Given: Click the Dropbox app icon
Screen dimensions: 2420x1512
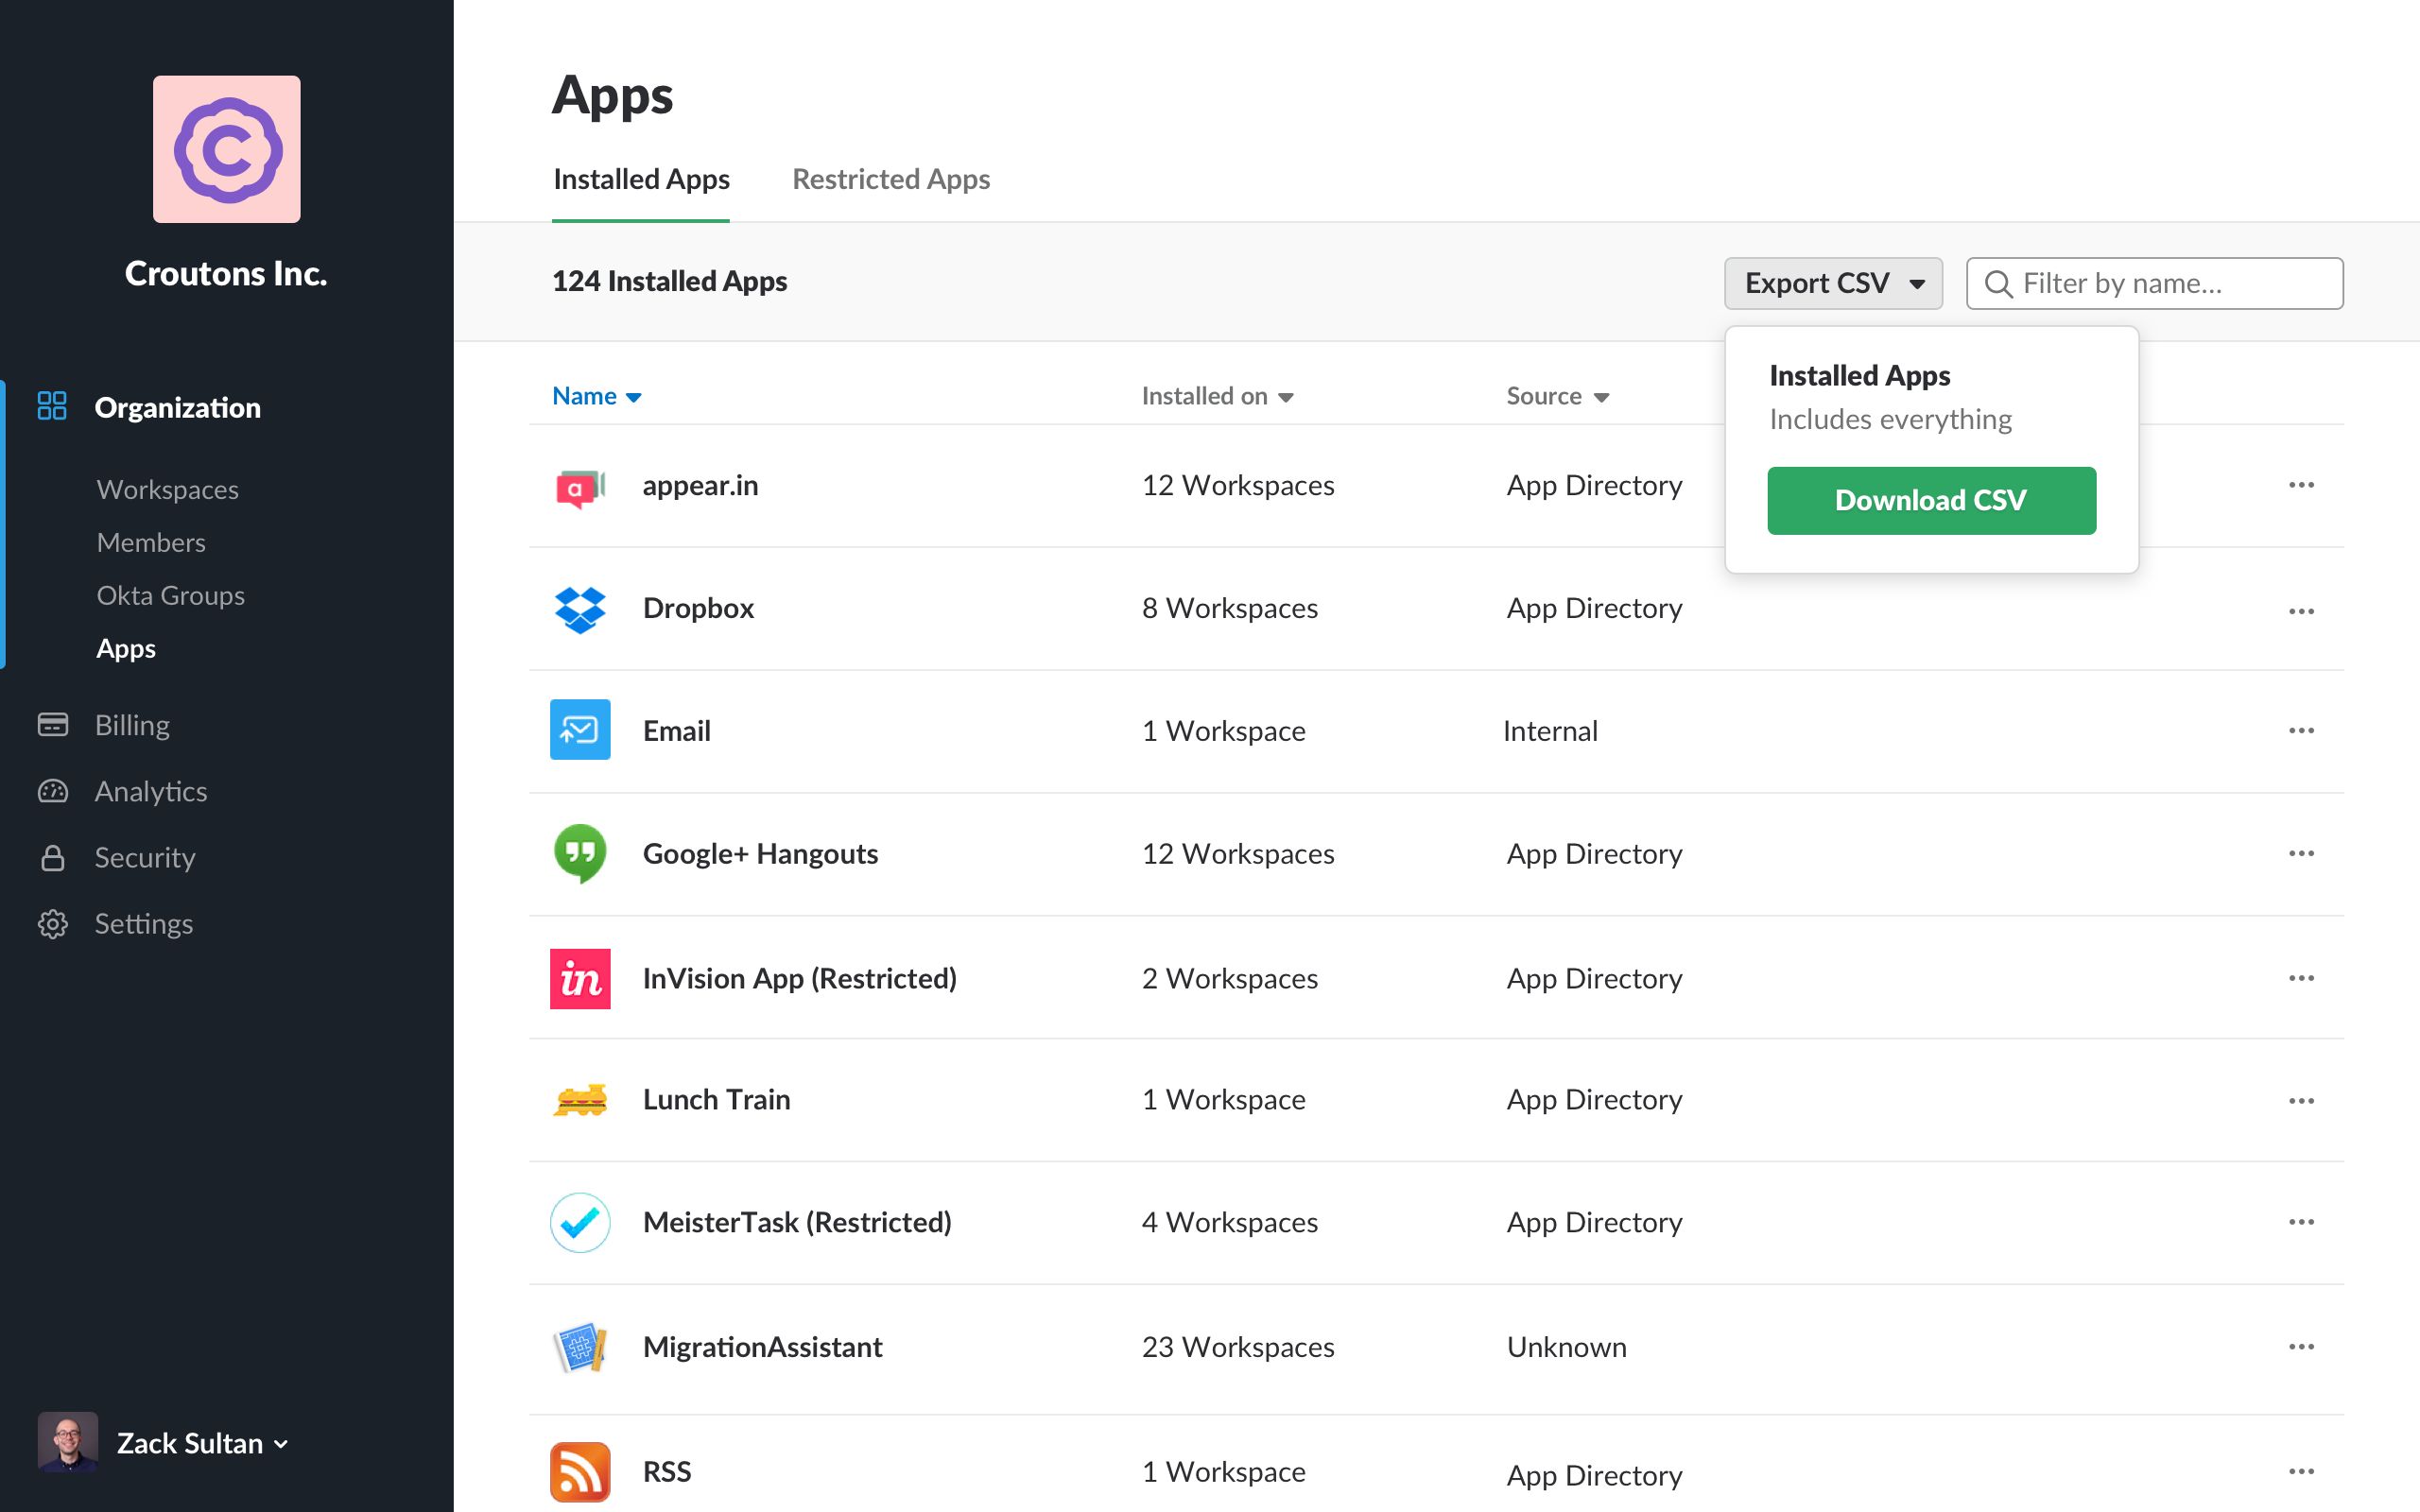Looking at the screenshot, I should [x=580, y=609].
